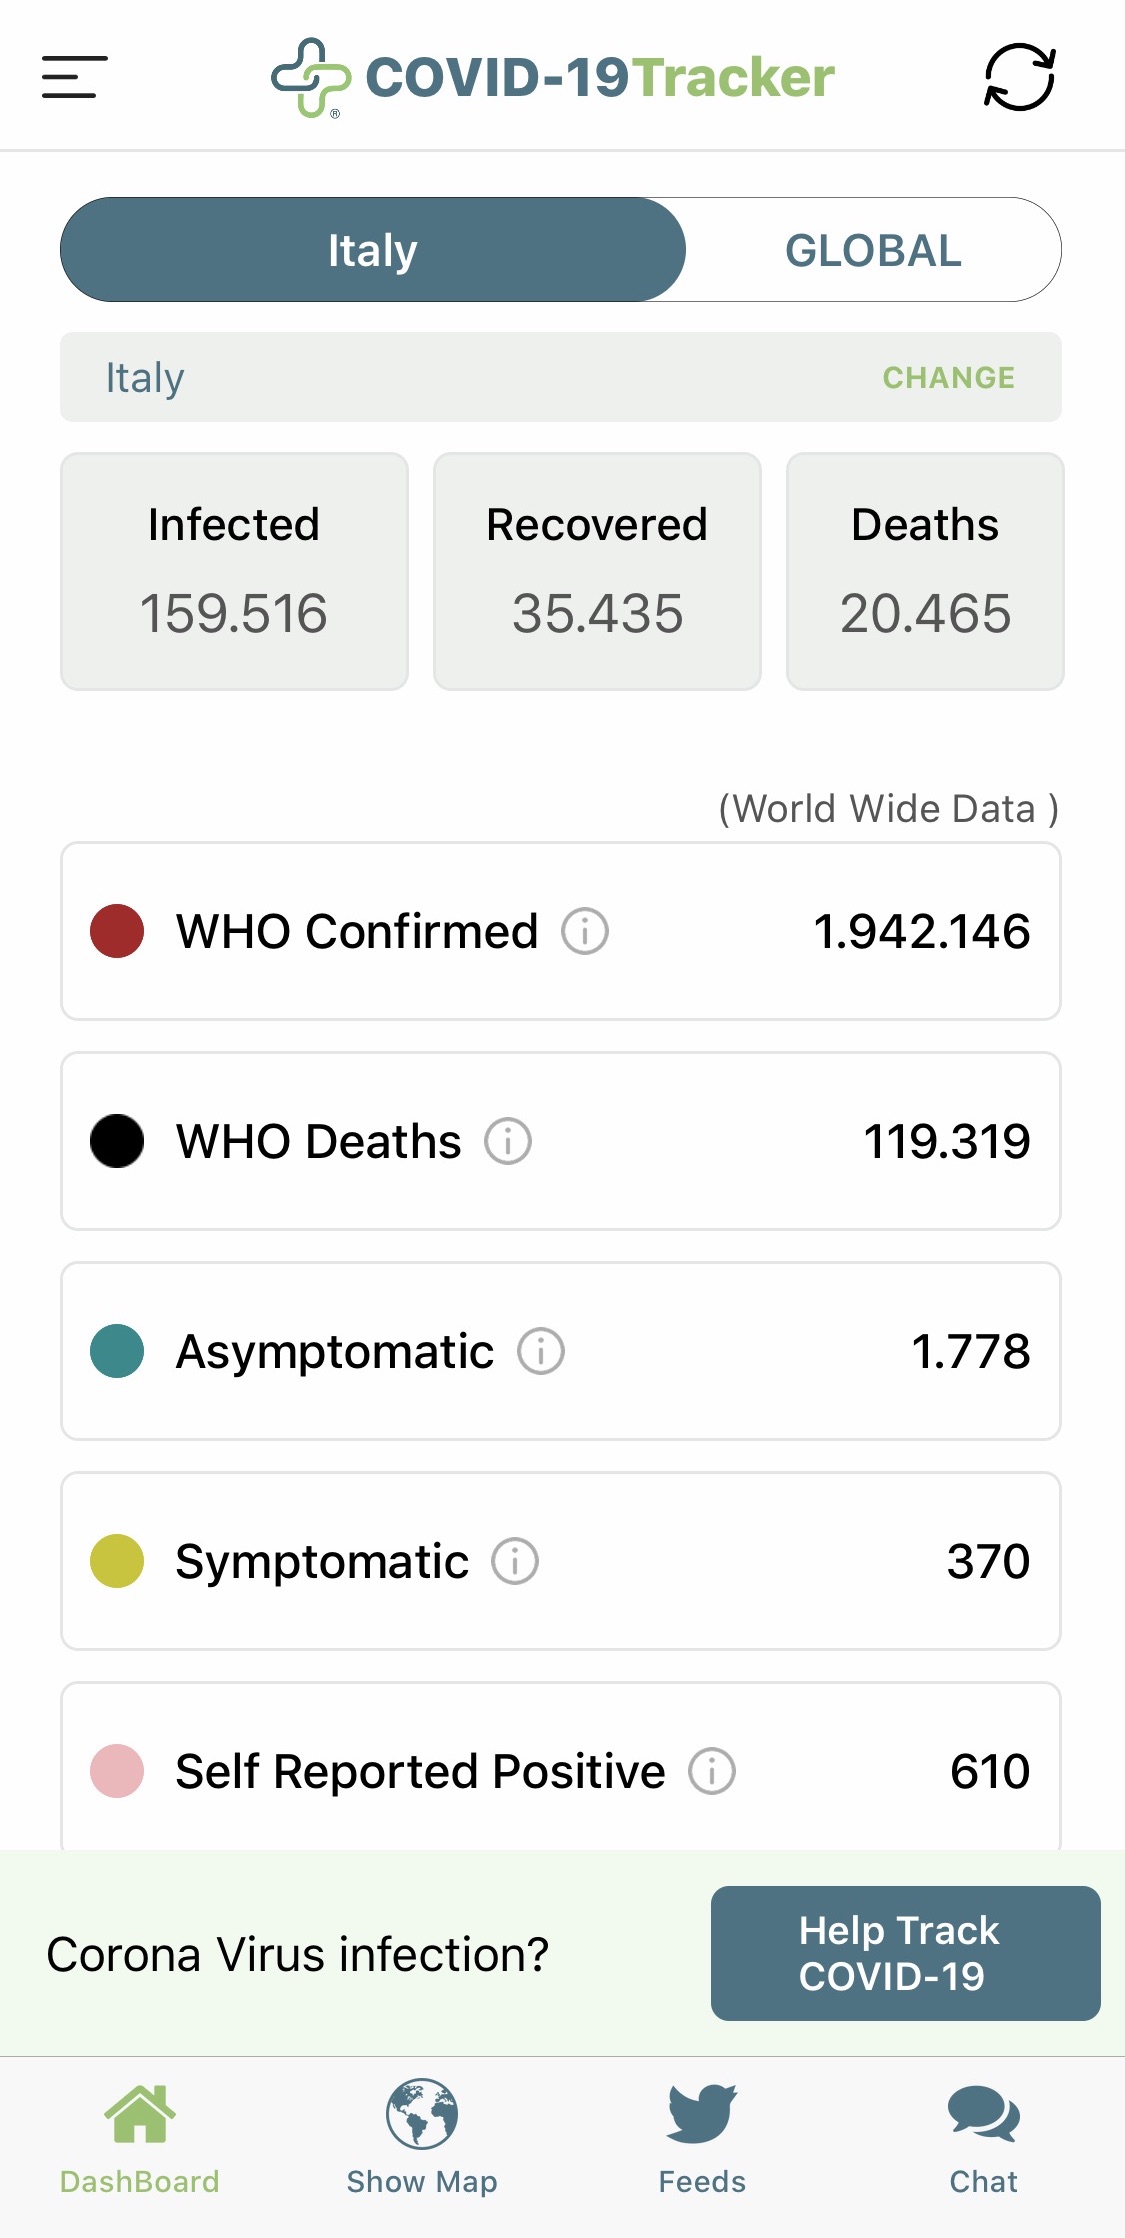The height and width of the screenshot is (2238, 1125).
Task: View info icon beside Symptomatic
Action: [x=515, y=1561]
